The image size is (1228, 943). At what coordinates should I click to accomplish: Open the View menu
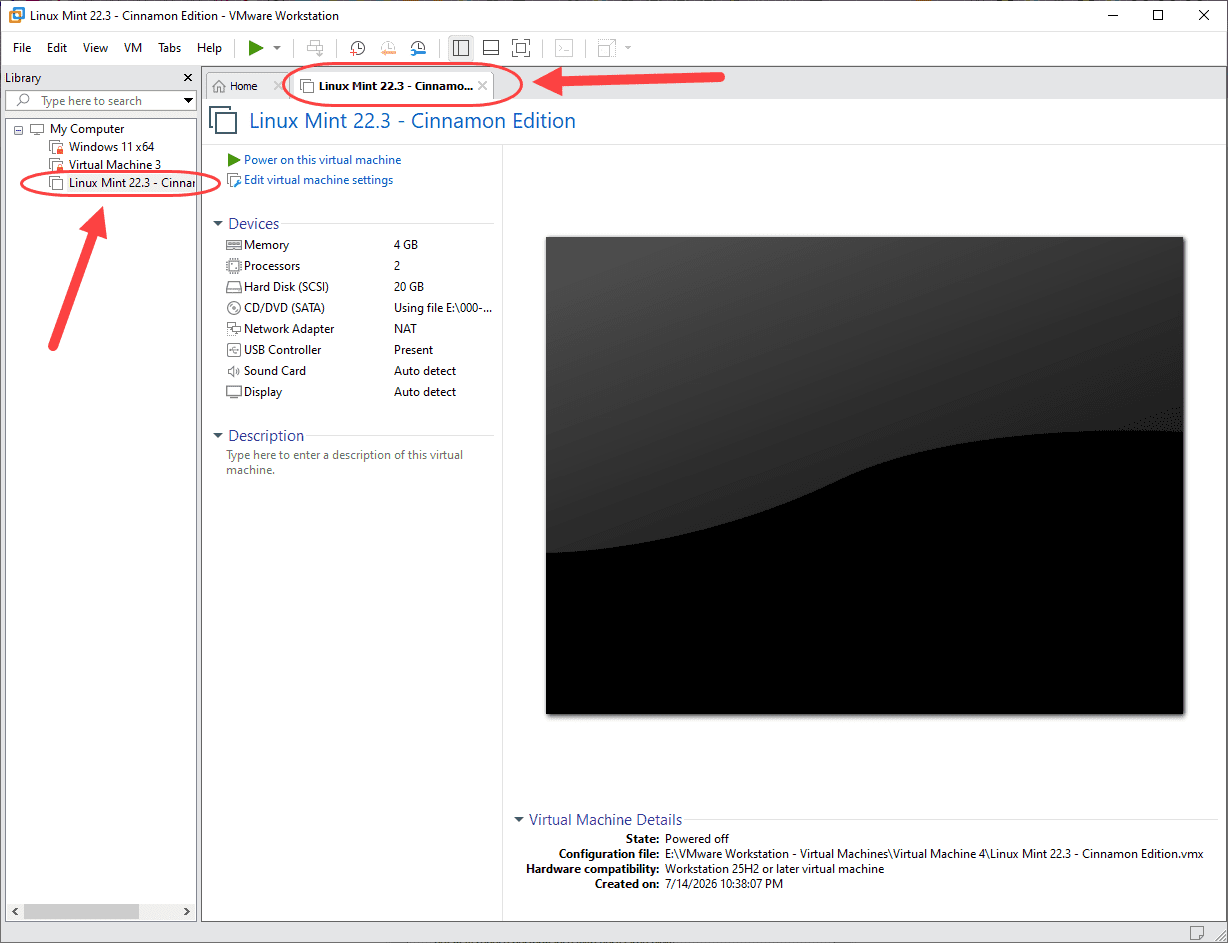coord(95,48)
